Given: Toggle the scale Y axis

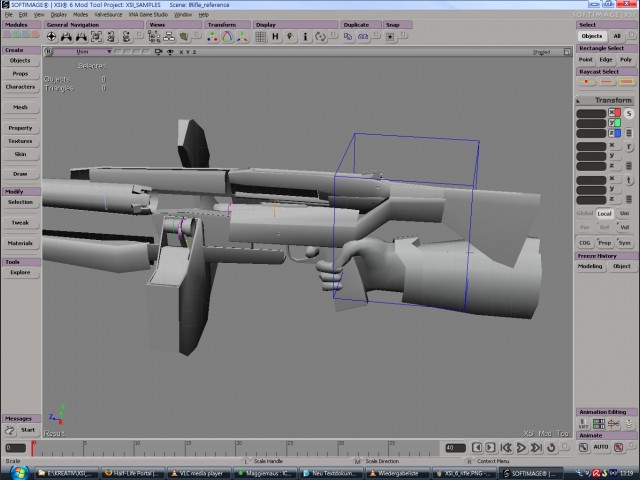Looking at the screenshot, I should pyautogui.click(x=614, y=122).
